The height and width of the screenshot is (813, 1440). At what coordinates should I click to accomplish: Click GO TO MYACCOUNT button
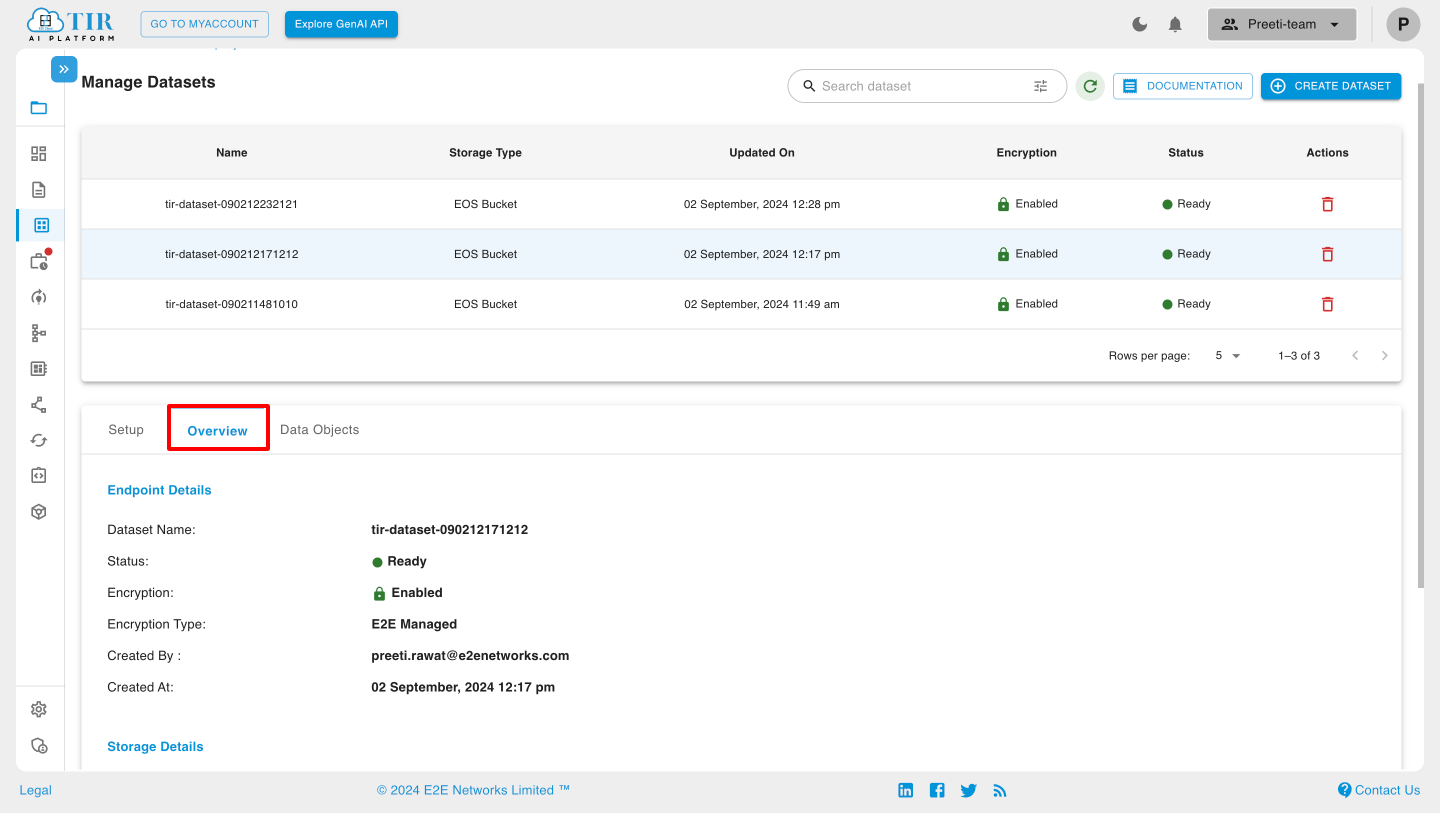click(x=205, y=24)
